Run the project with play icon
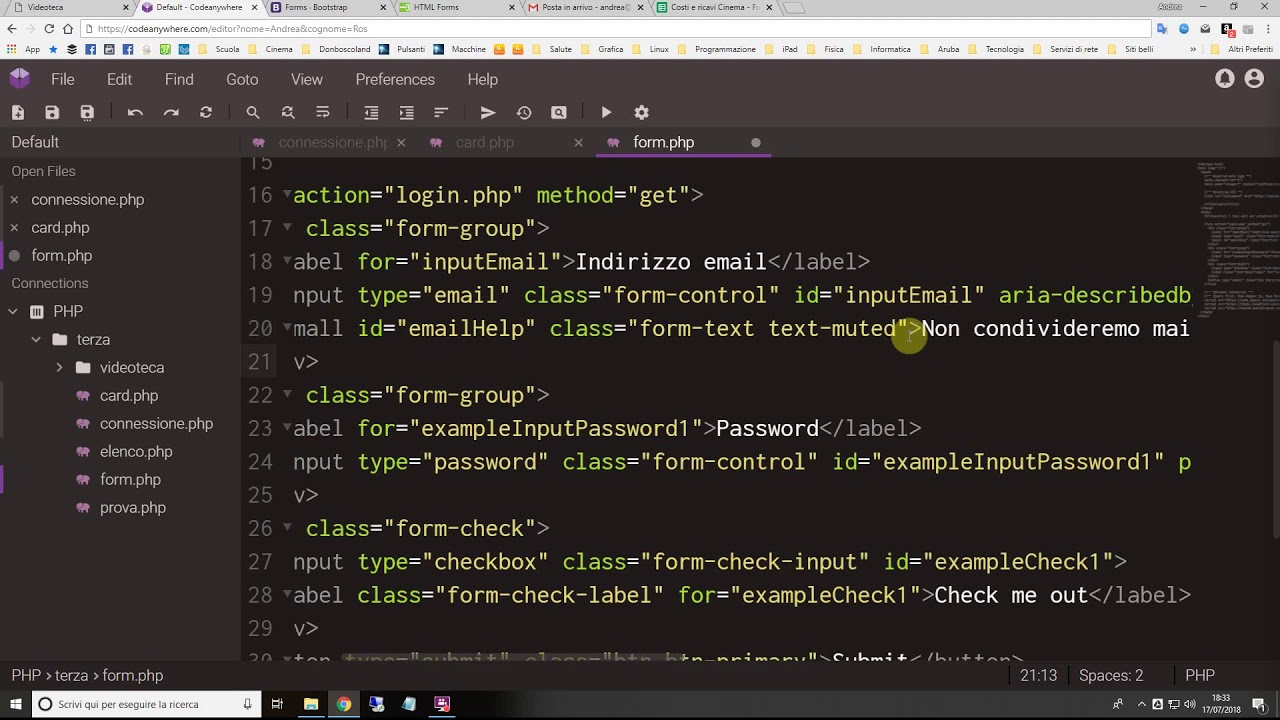The image size is (1280, 720). coord(606,113)
